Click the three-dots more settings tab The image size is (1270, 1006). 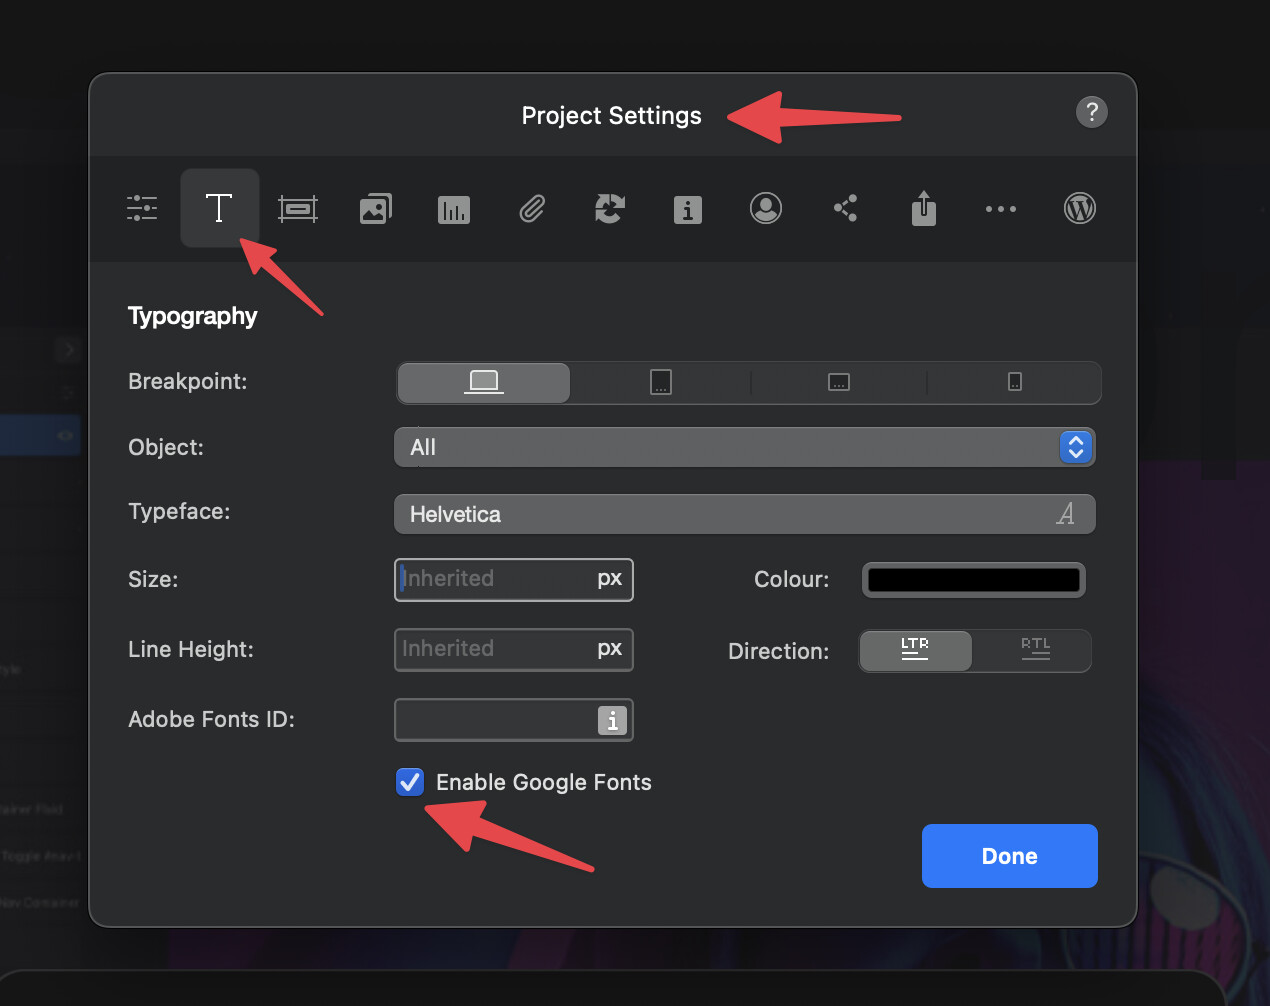[x=1000, y=209]
